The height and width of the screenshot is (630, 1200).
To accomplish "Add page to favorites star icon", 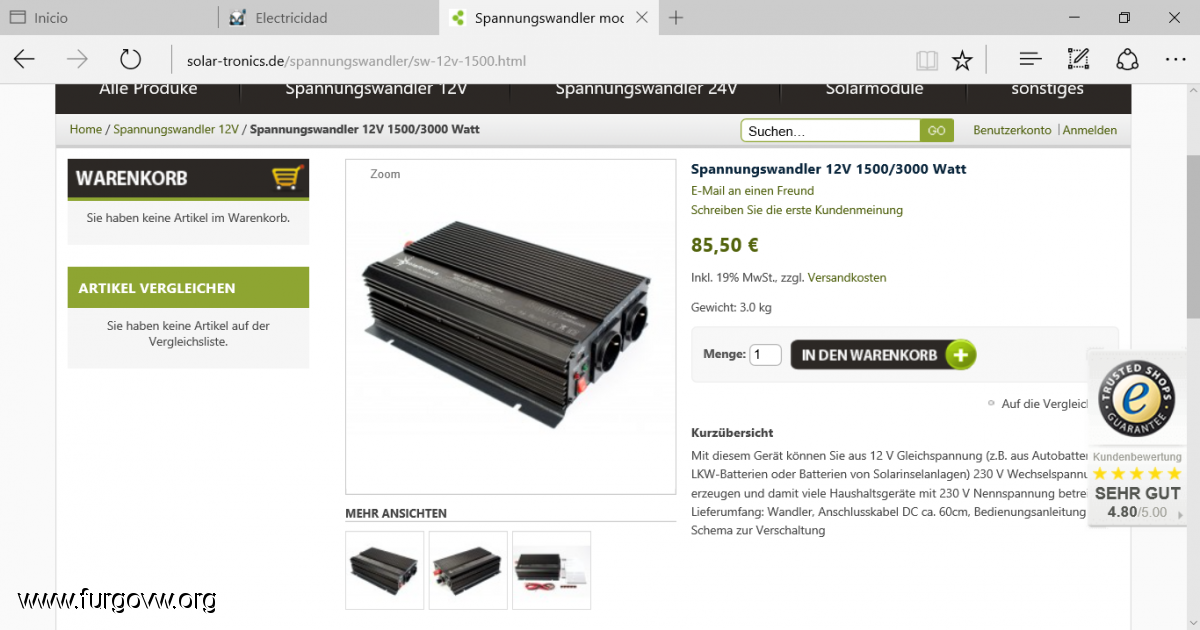I will click(962, 61).
